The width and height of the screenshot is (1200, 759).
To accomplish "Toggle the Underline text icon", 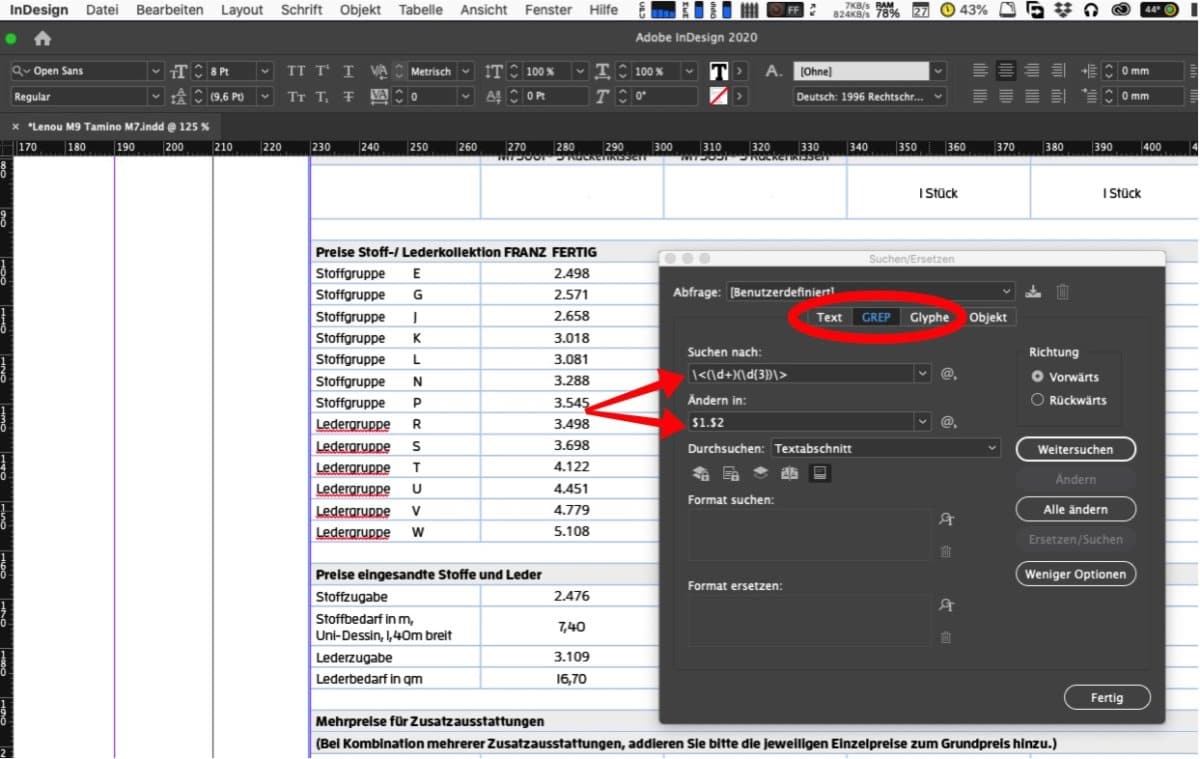I will click(348, 72).
